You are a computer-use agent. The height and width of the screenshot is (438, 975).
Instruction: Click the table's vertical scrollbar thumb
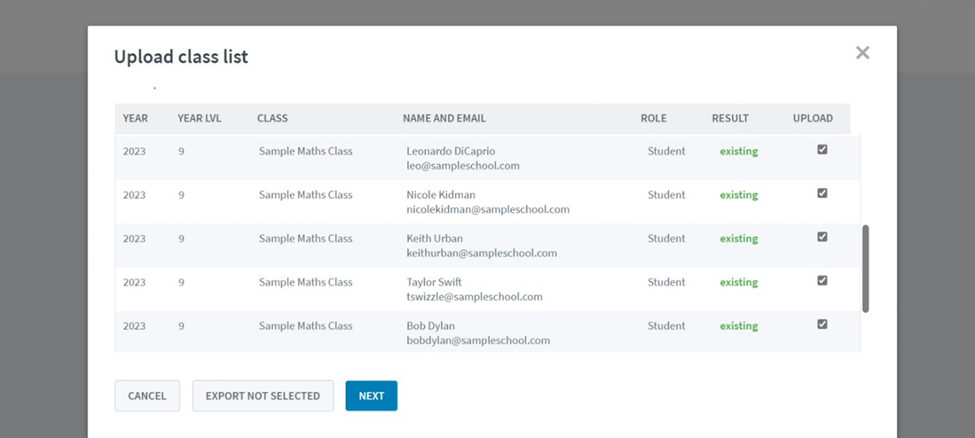coord(866,269)
